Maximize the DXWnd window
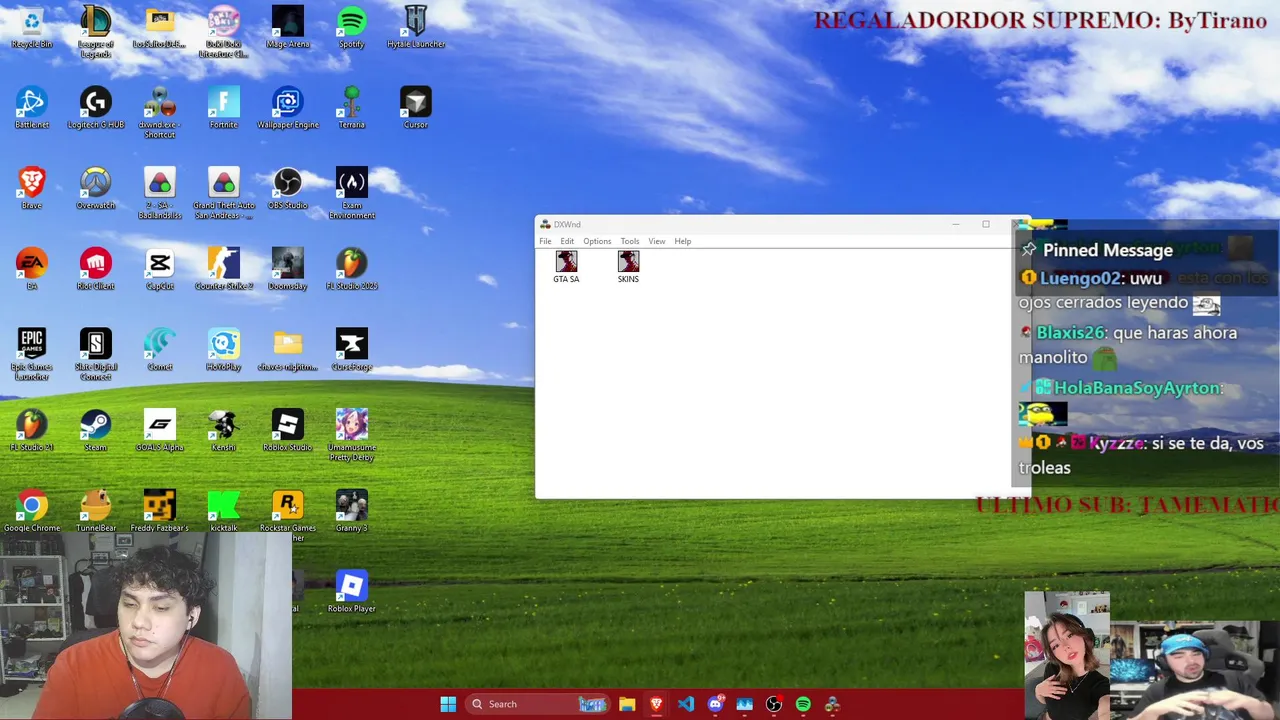 [x=985, y=224]
